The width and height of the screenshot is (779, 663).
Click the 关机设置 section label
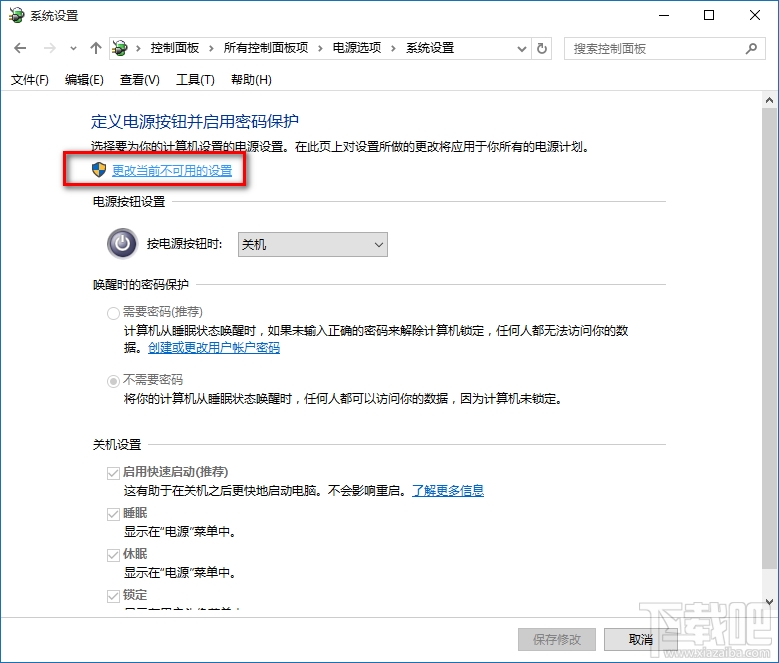coord(117,444)
